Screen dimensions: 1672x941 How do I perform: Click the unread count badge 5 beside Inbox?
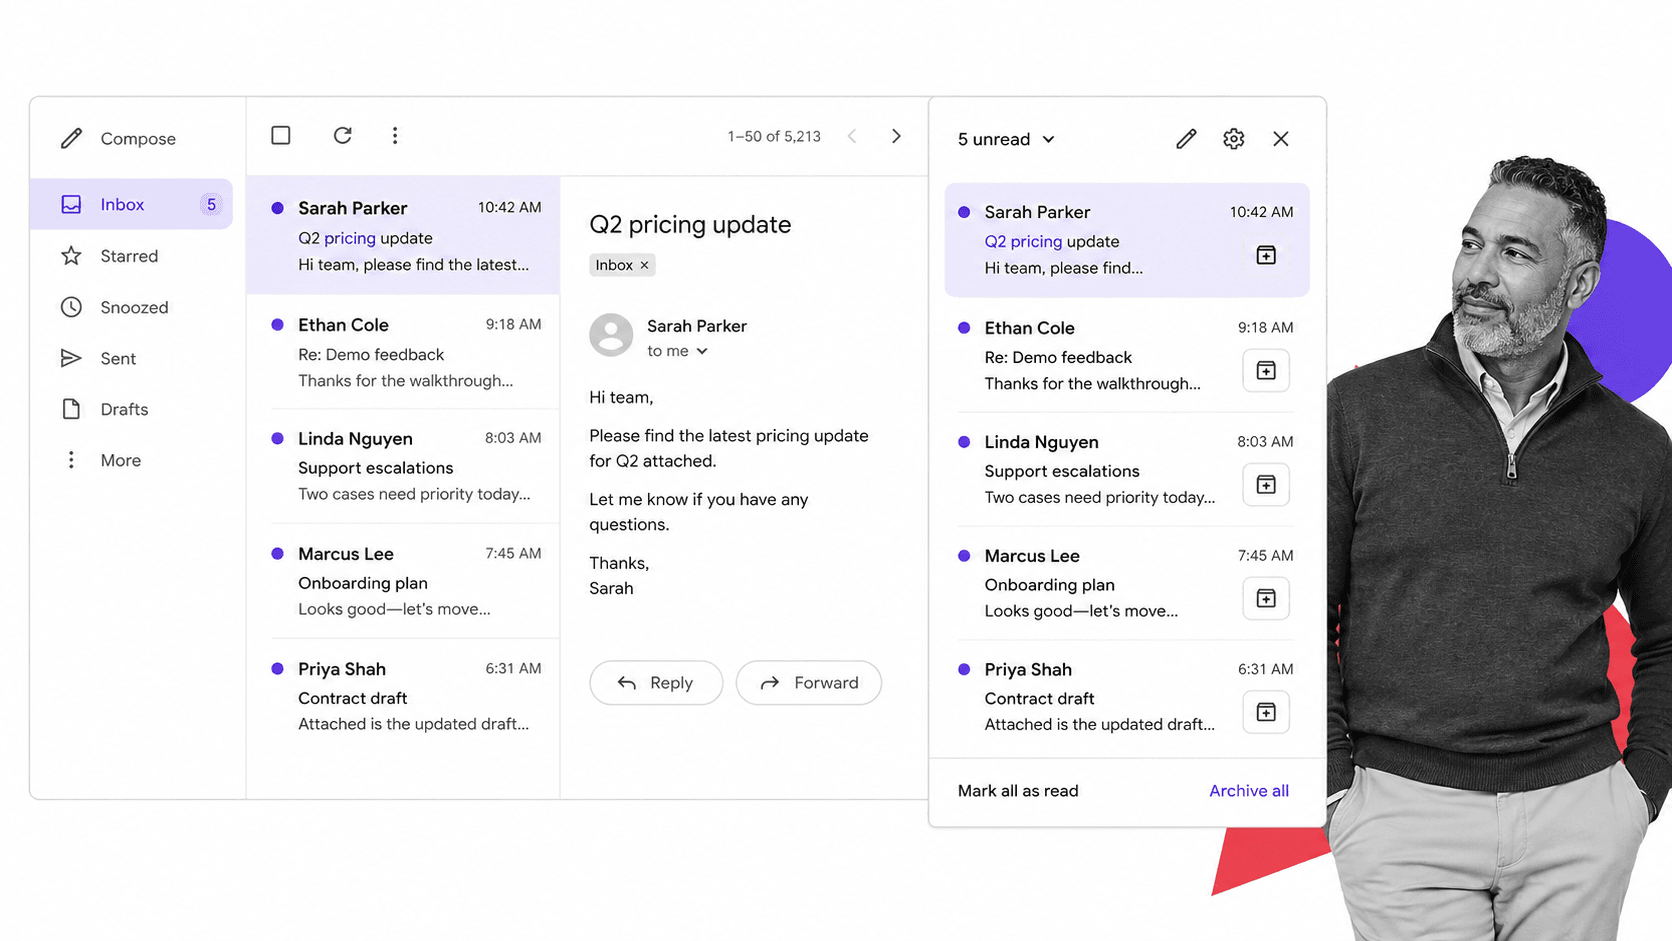pos(211,204)
